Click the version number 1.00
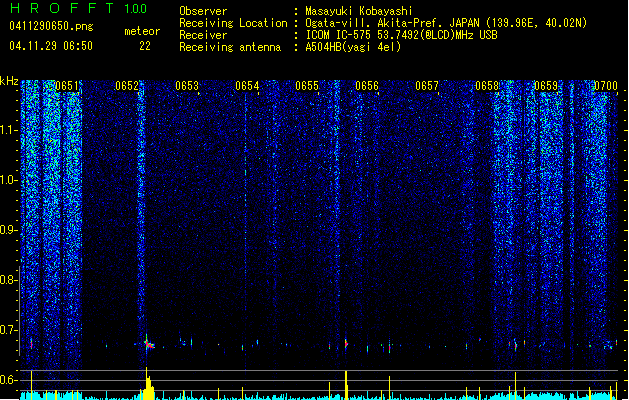Image resolution: width=629 pixels, height=400 pixels. [136, 9]
